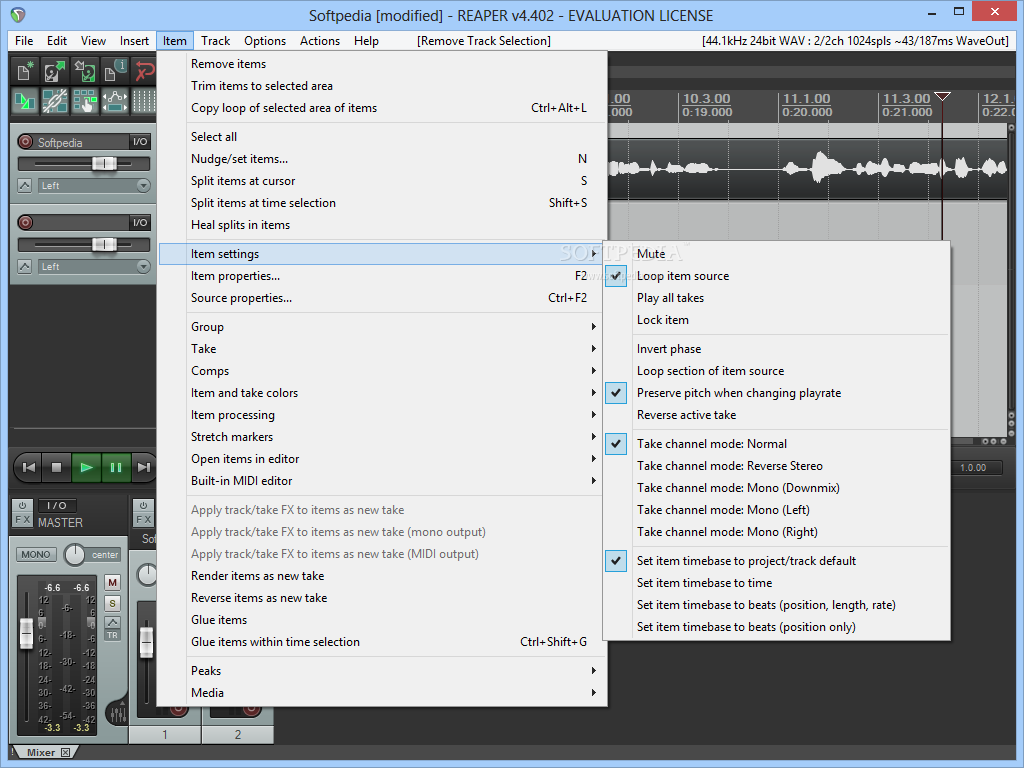
Task: Click the Softpedia mixer strip FX button
Action: [x=143, y=520]
